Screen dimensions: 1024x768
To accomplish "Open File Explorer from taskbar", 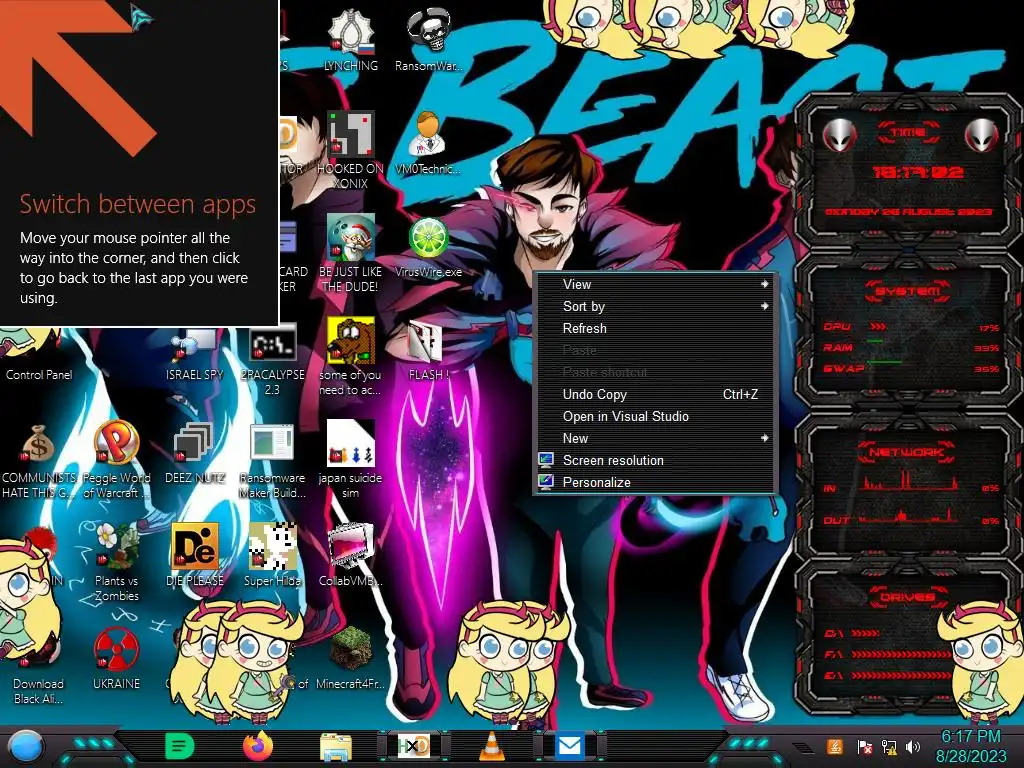I will pyautogui.click(x=336, y=747).
